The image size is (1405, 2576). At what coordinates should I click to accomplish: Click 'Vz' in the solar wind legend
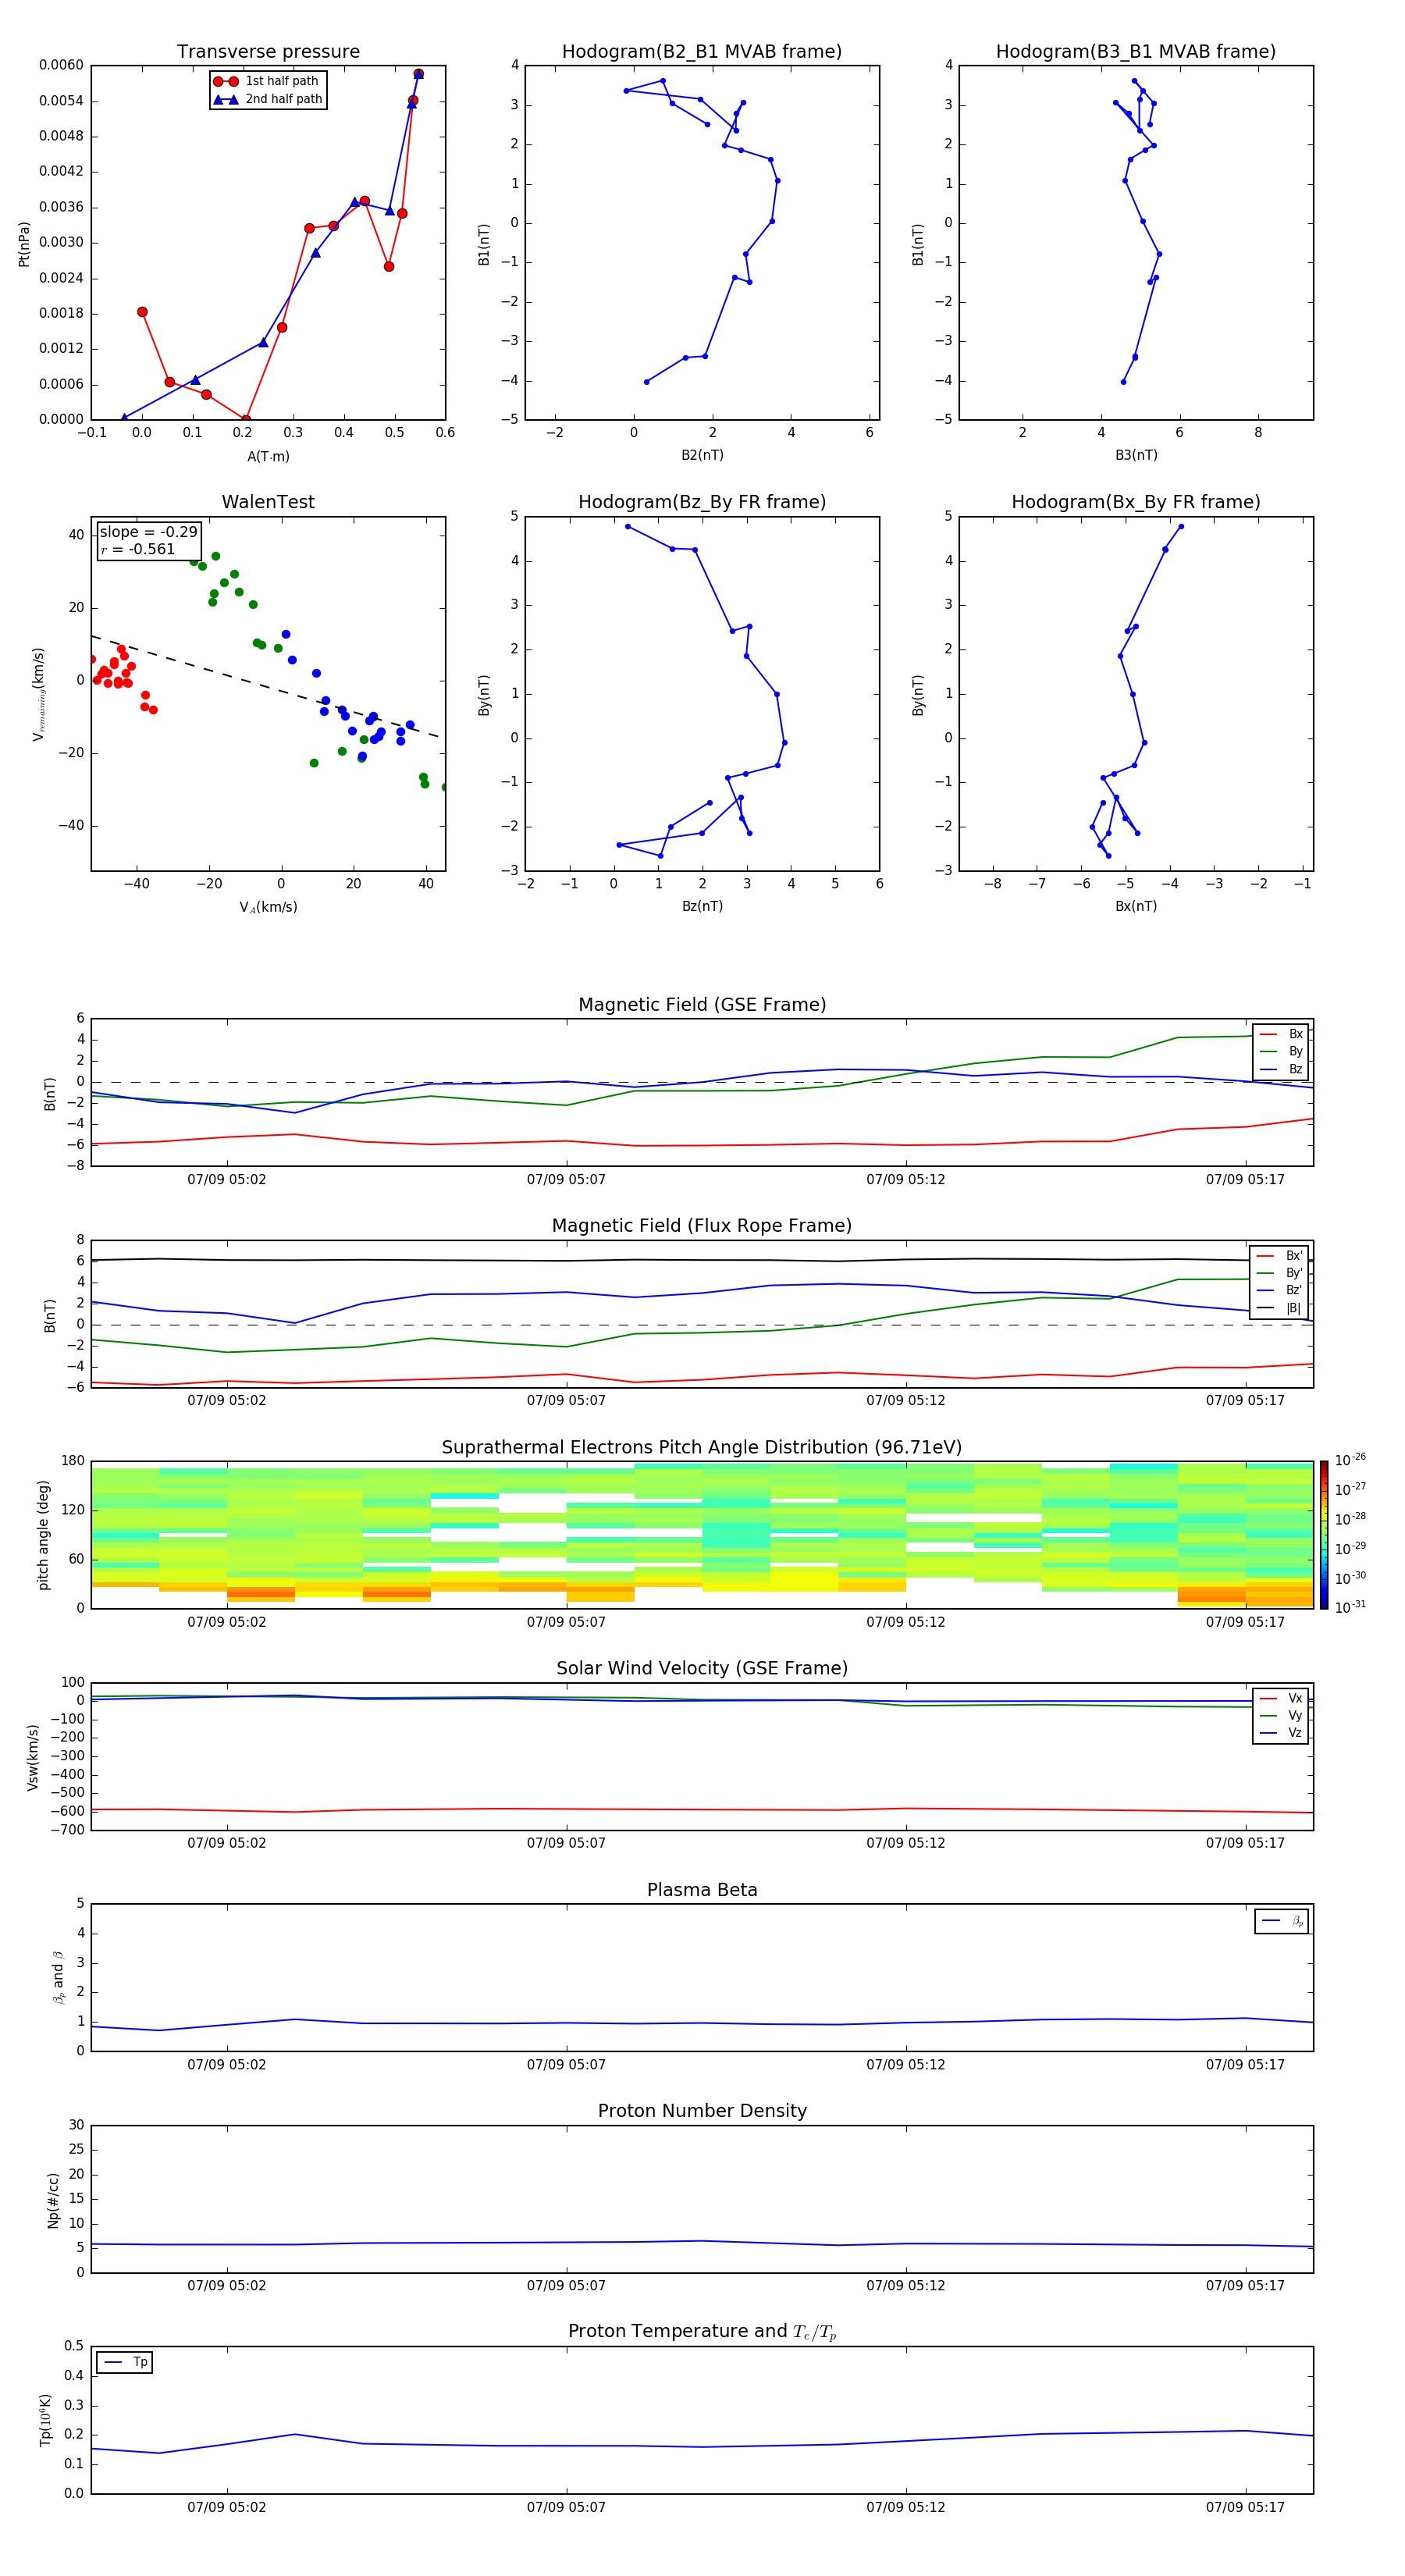click(x=1282, y=1733)
